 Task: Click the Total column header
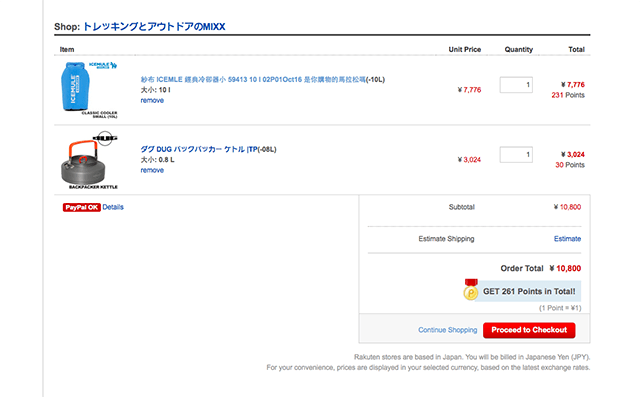pyautogui.click(x=576, y=49)
